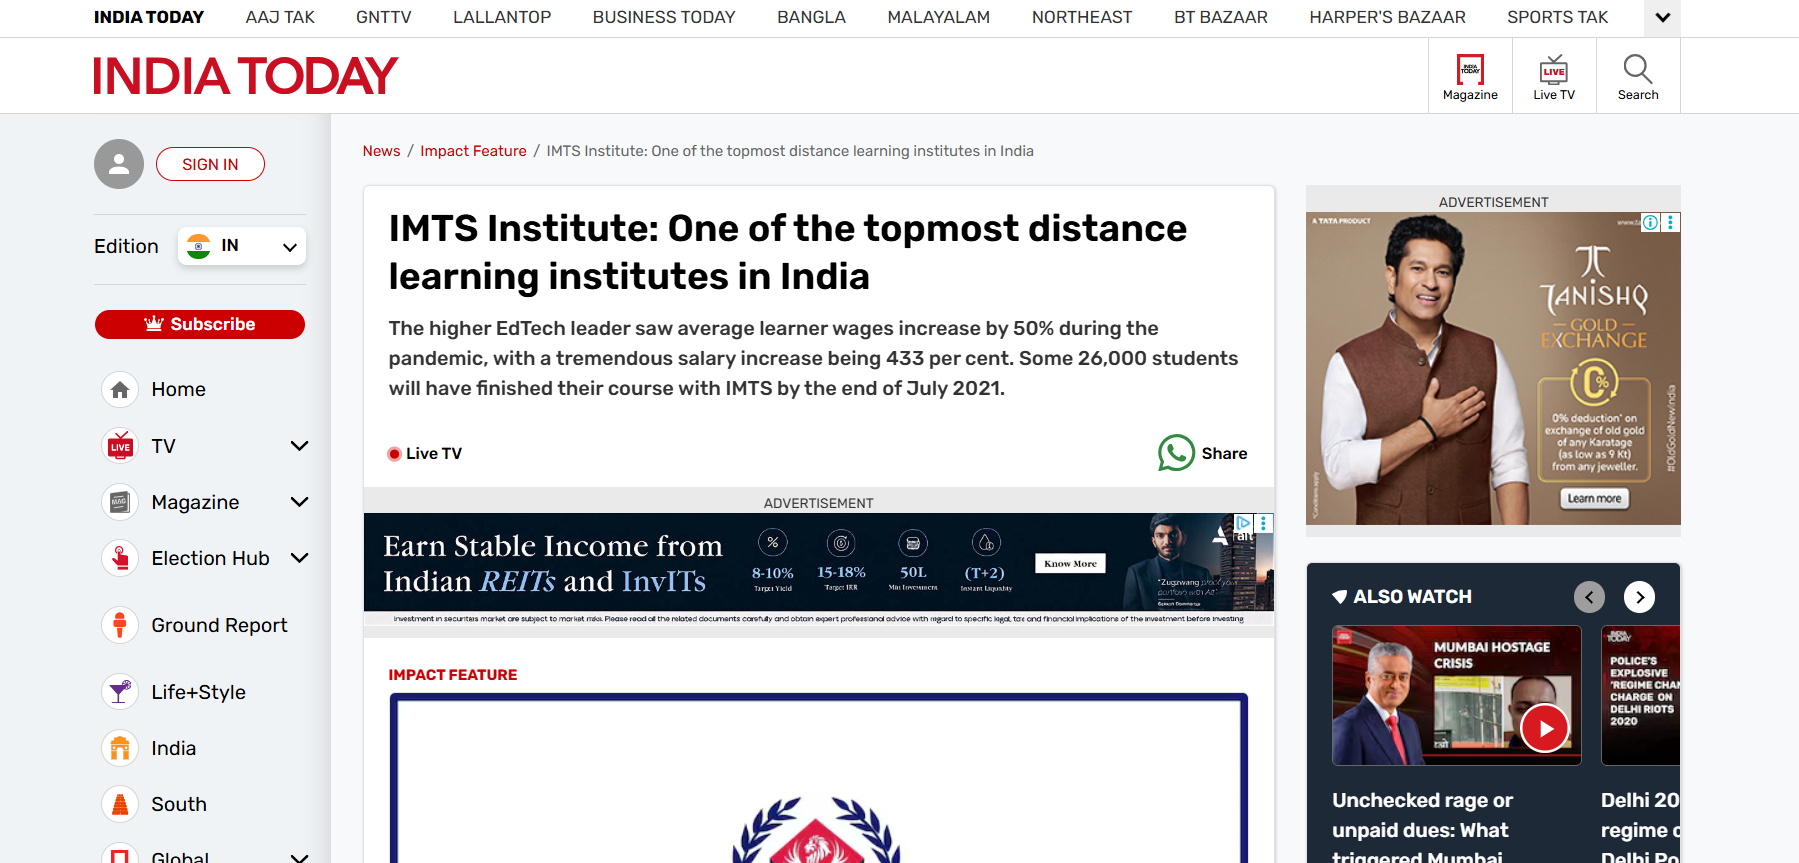Viewport: 1799px width, 863px height.
Task: Click Learn more in Tanishq ad
Action: pos(1594,498)
